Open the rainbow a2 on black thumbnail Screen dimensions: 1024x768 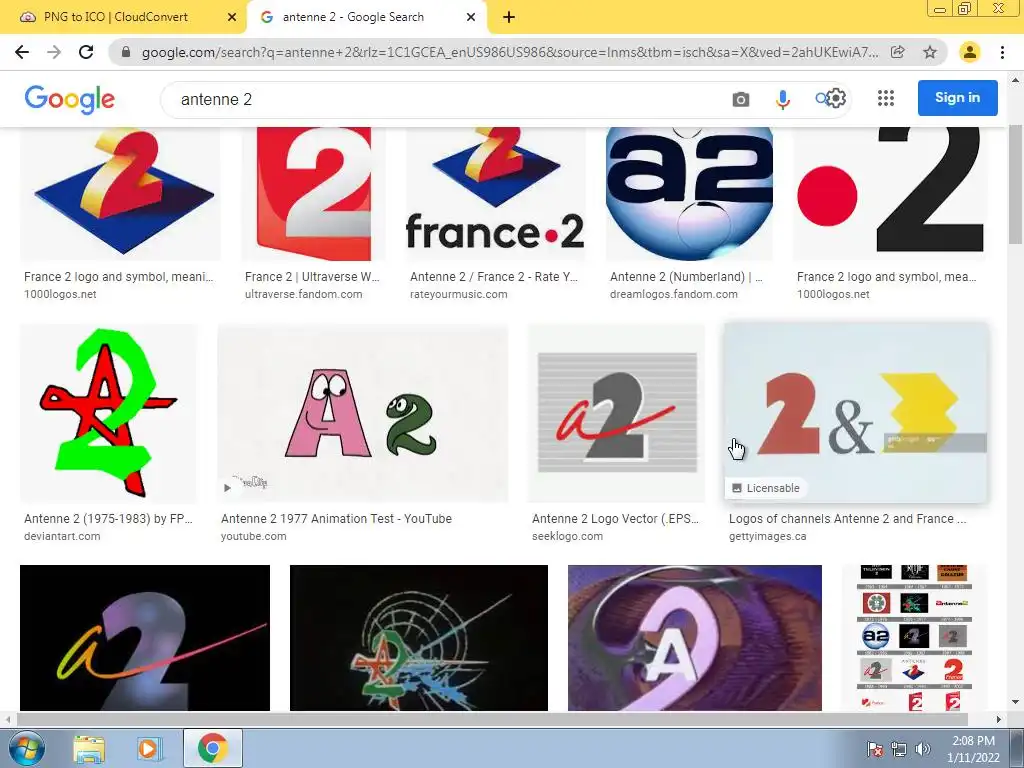click(x=145, y=637)
